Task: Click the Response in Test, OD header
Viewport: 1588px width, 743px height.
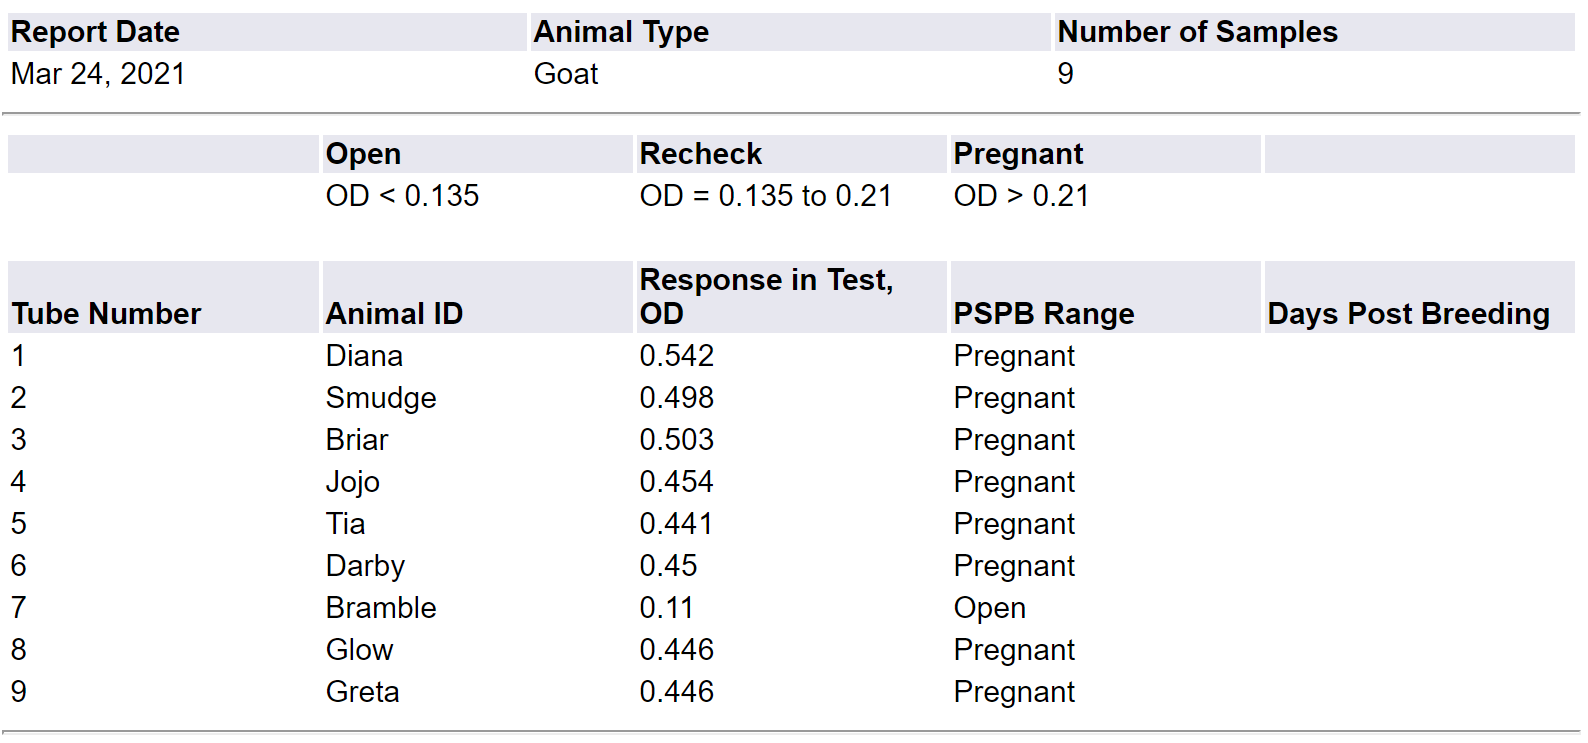Action: click(766, 296)
